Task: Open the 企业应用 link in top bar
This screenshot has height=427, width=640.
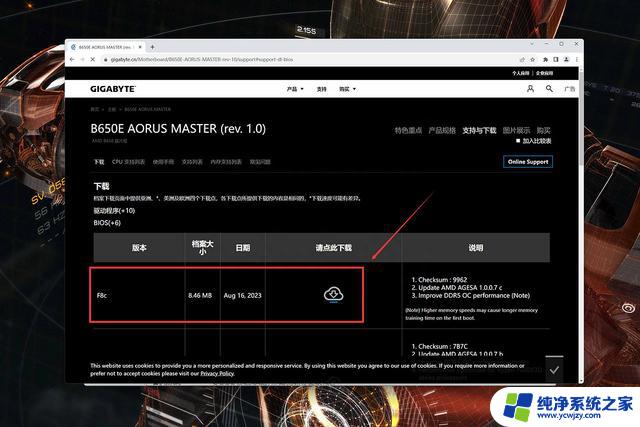Action: pos(544,73)
